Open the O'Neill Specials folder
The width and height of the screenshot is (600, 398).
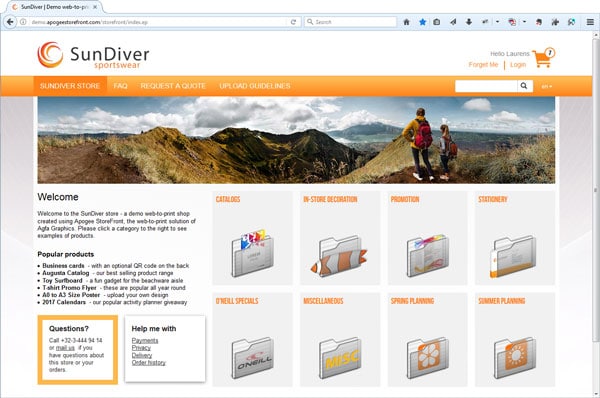(253, 358)
